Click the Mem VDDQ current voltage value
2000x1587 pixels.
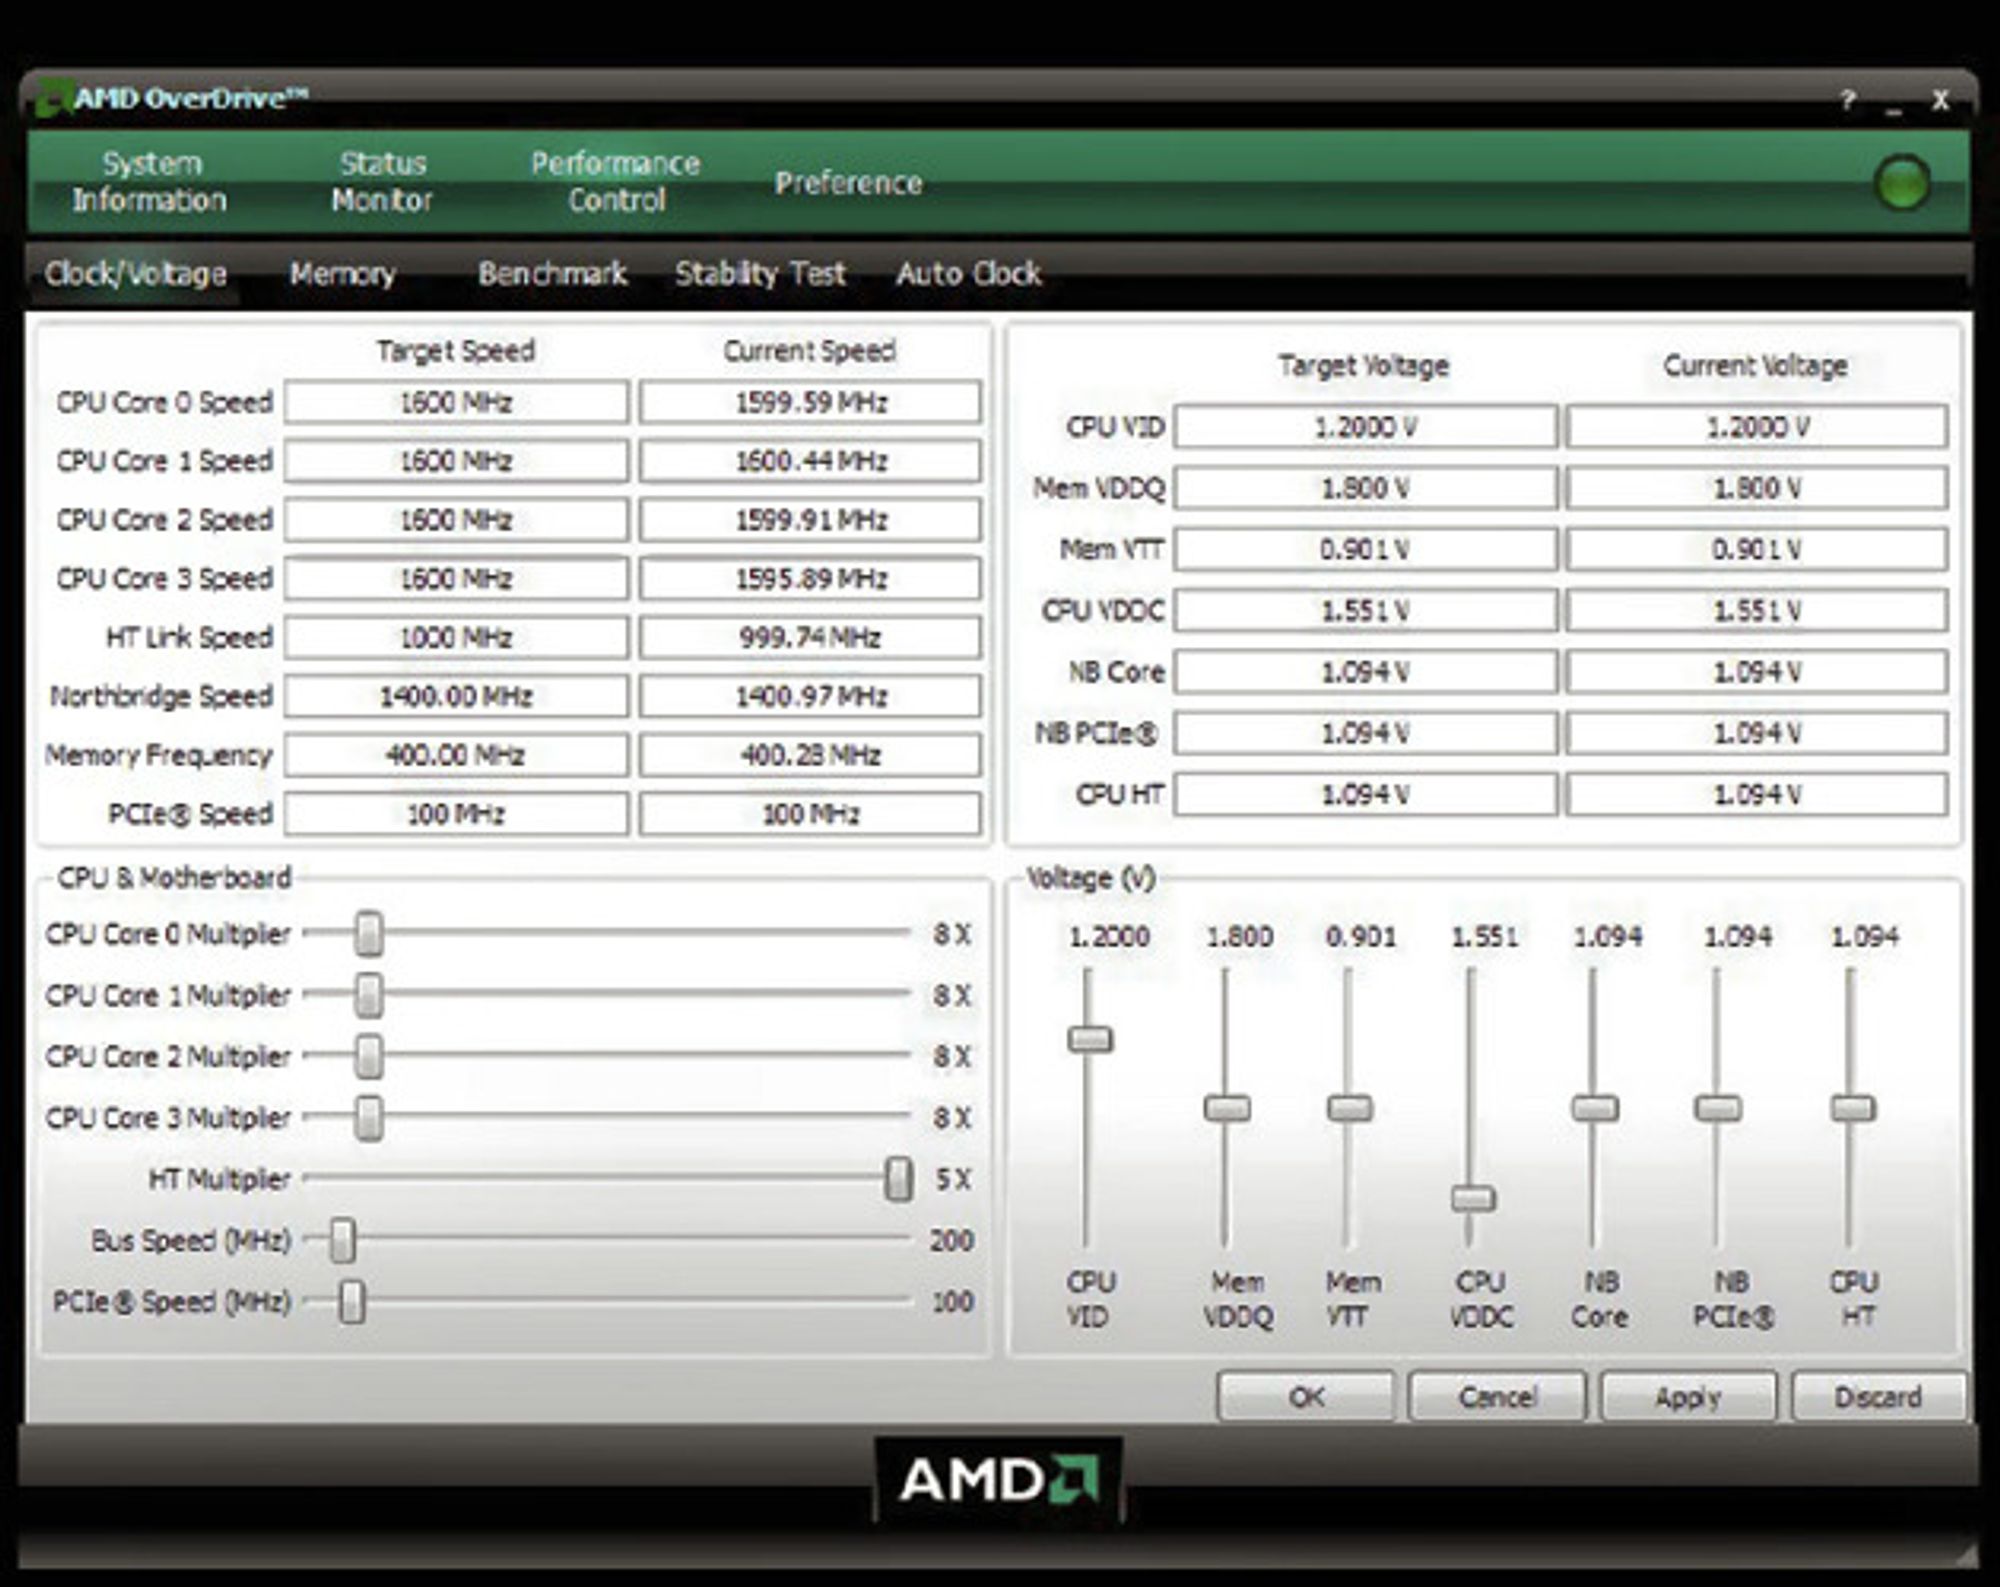(1757, 488)
